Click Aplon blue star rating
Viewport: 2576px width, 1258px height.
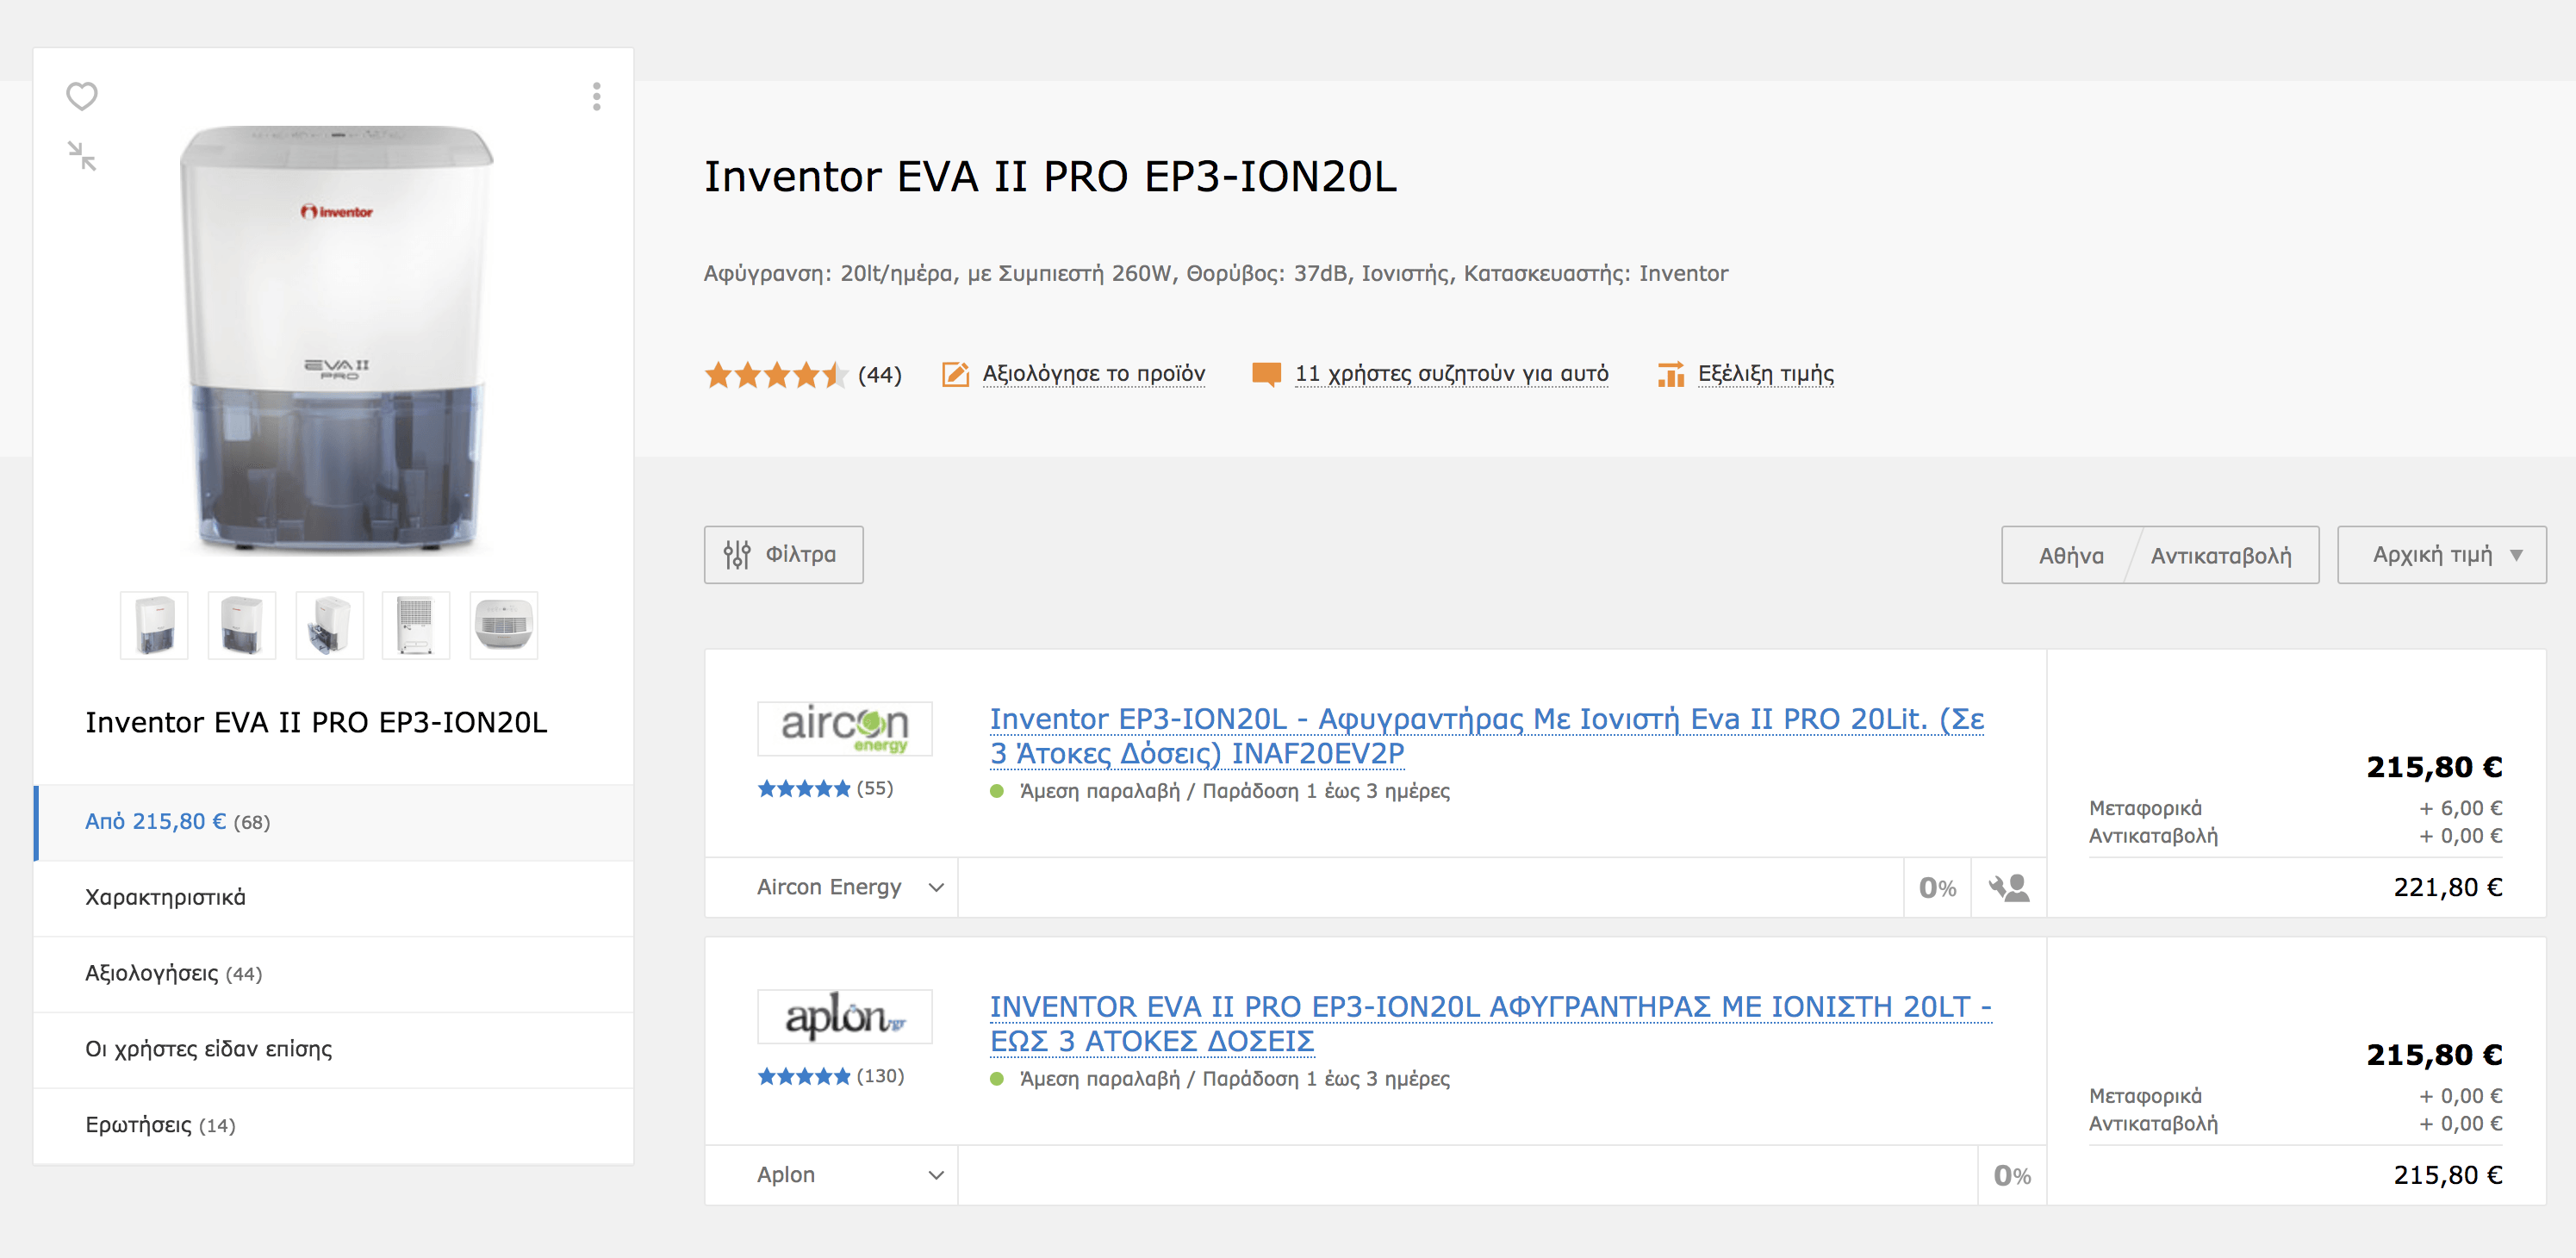tap(804, 1077)
